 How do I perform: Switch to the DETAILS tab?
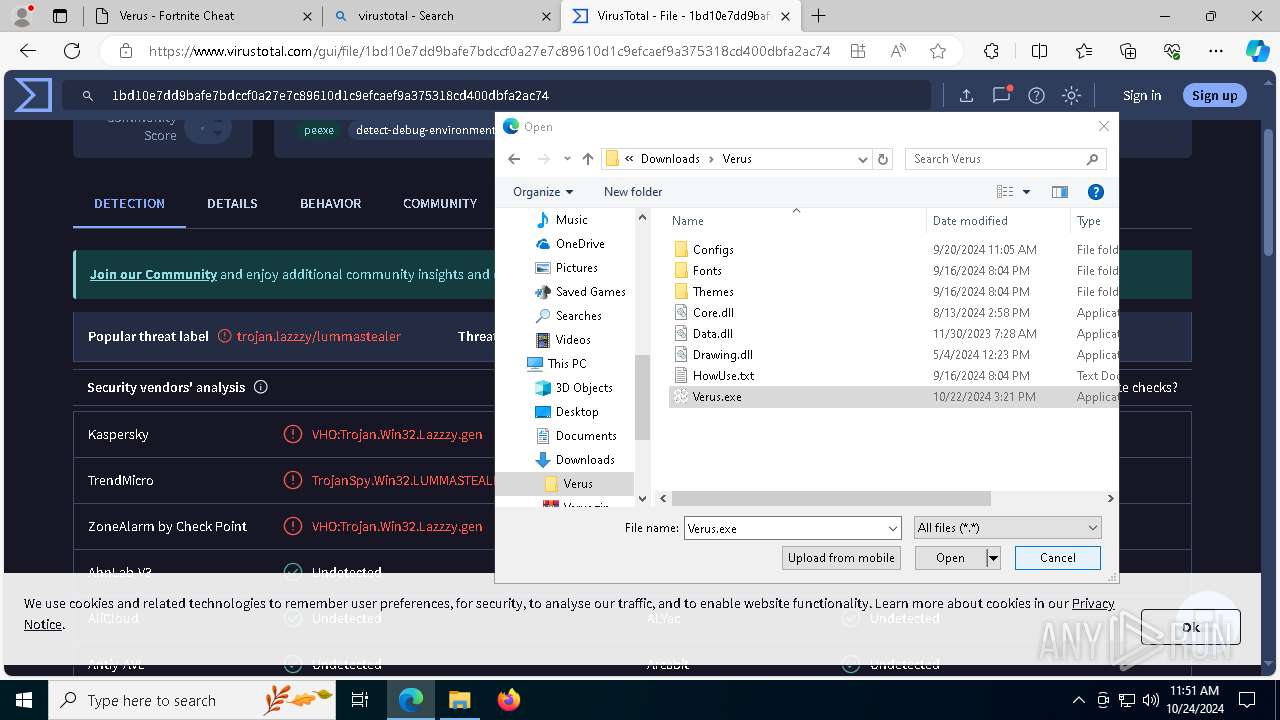[x=232, y=203]
